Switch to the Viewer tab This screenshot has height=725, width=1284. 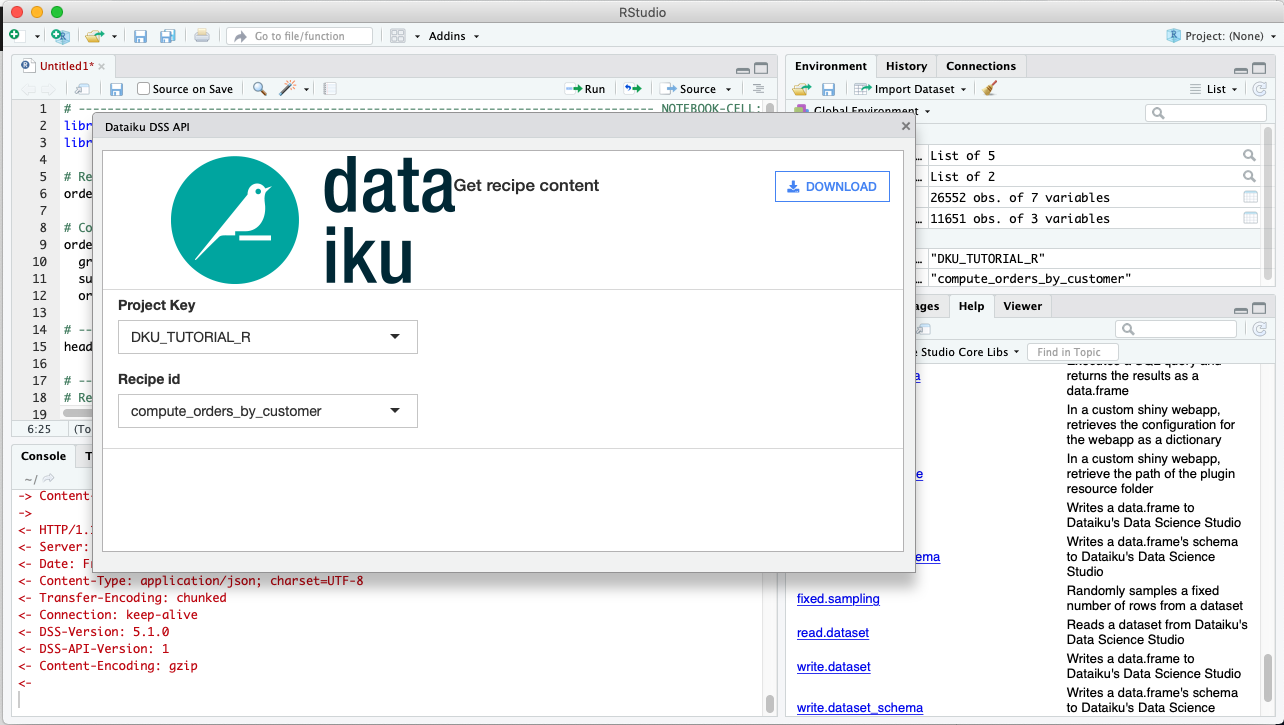pyautogui.click(x=1022, y=306)
